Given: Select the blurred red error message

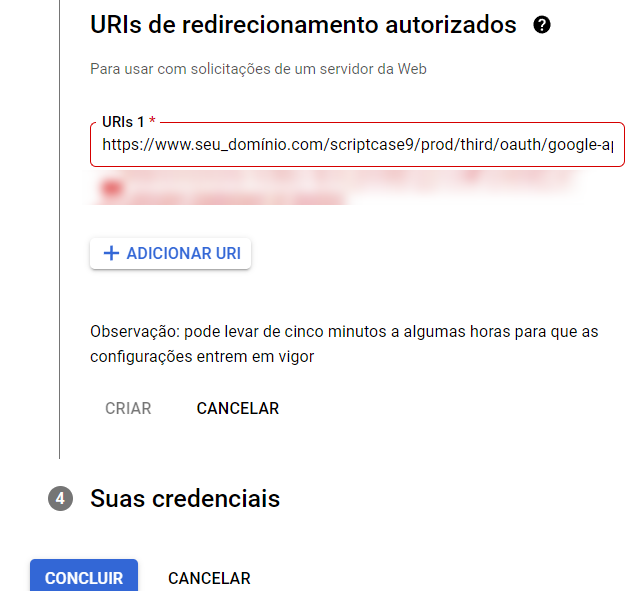Looking at the screenshot, I should tap(335, 188).
